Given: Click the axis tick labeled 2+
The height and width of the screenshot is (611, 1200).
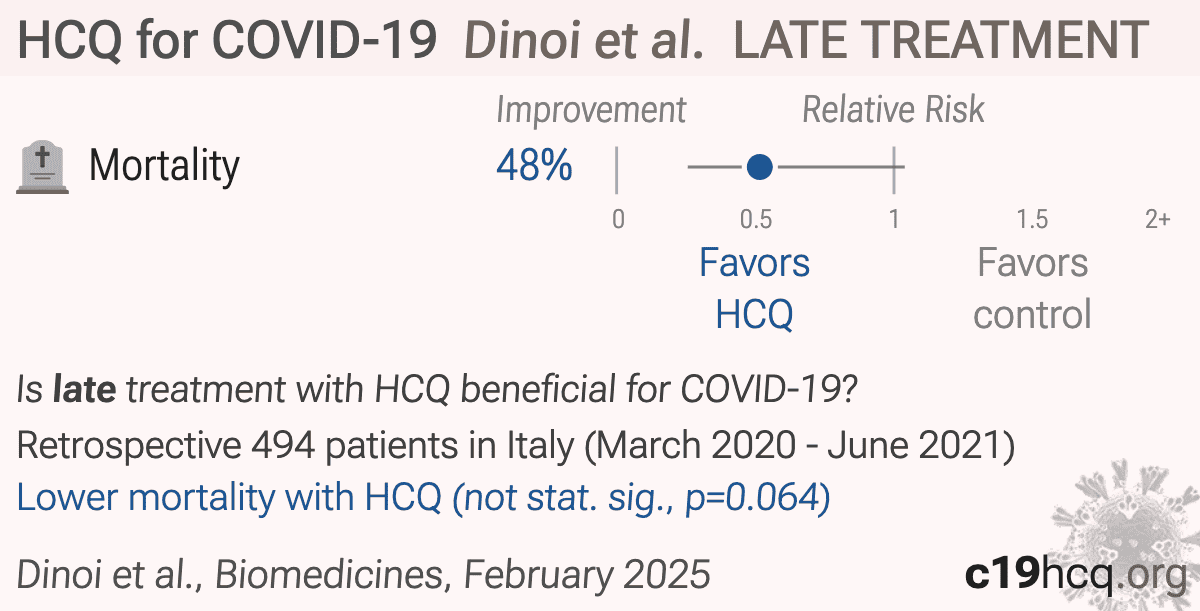Looking at the screenshot, I should [x=1158, y=219].
